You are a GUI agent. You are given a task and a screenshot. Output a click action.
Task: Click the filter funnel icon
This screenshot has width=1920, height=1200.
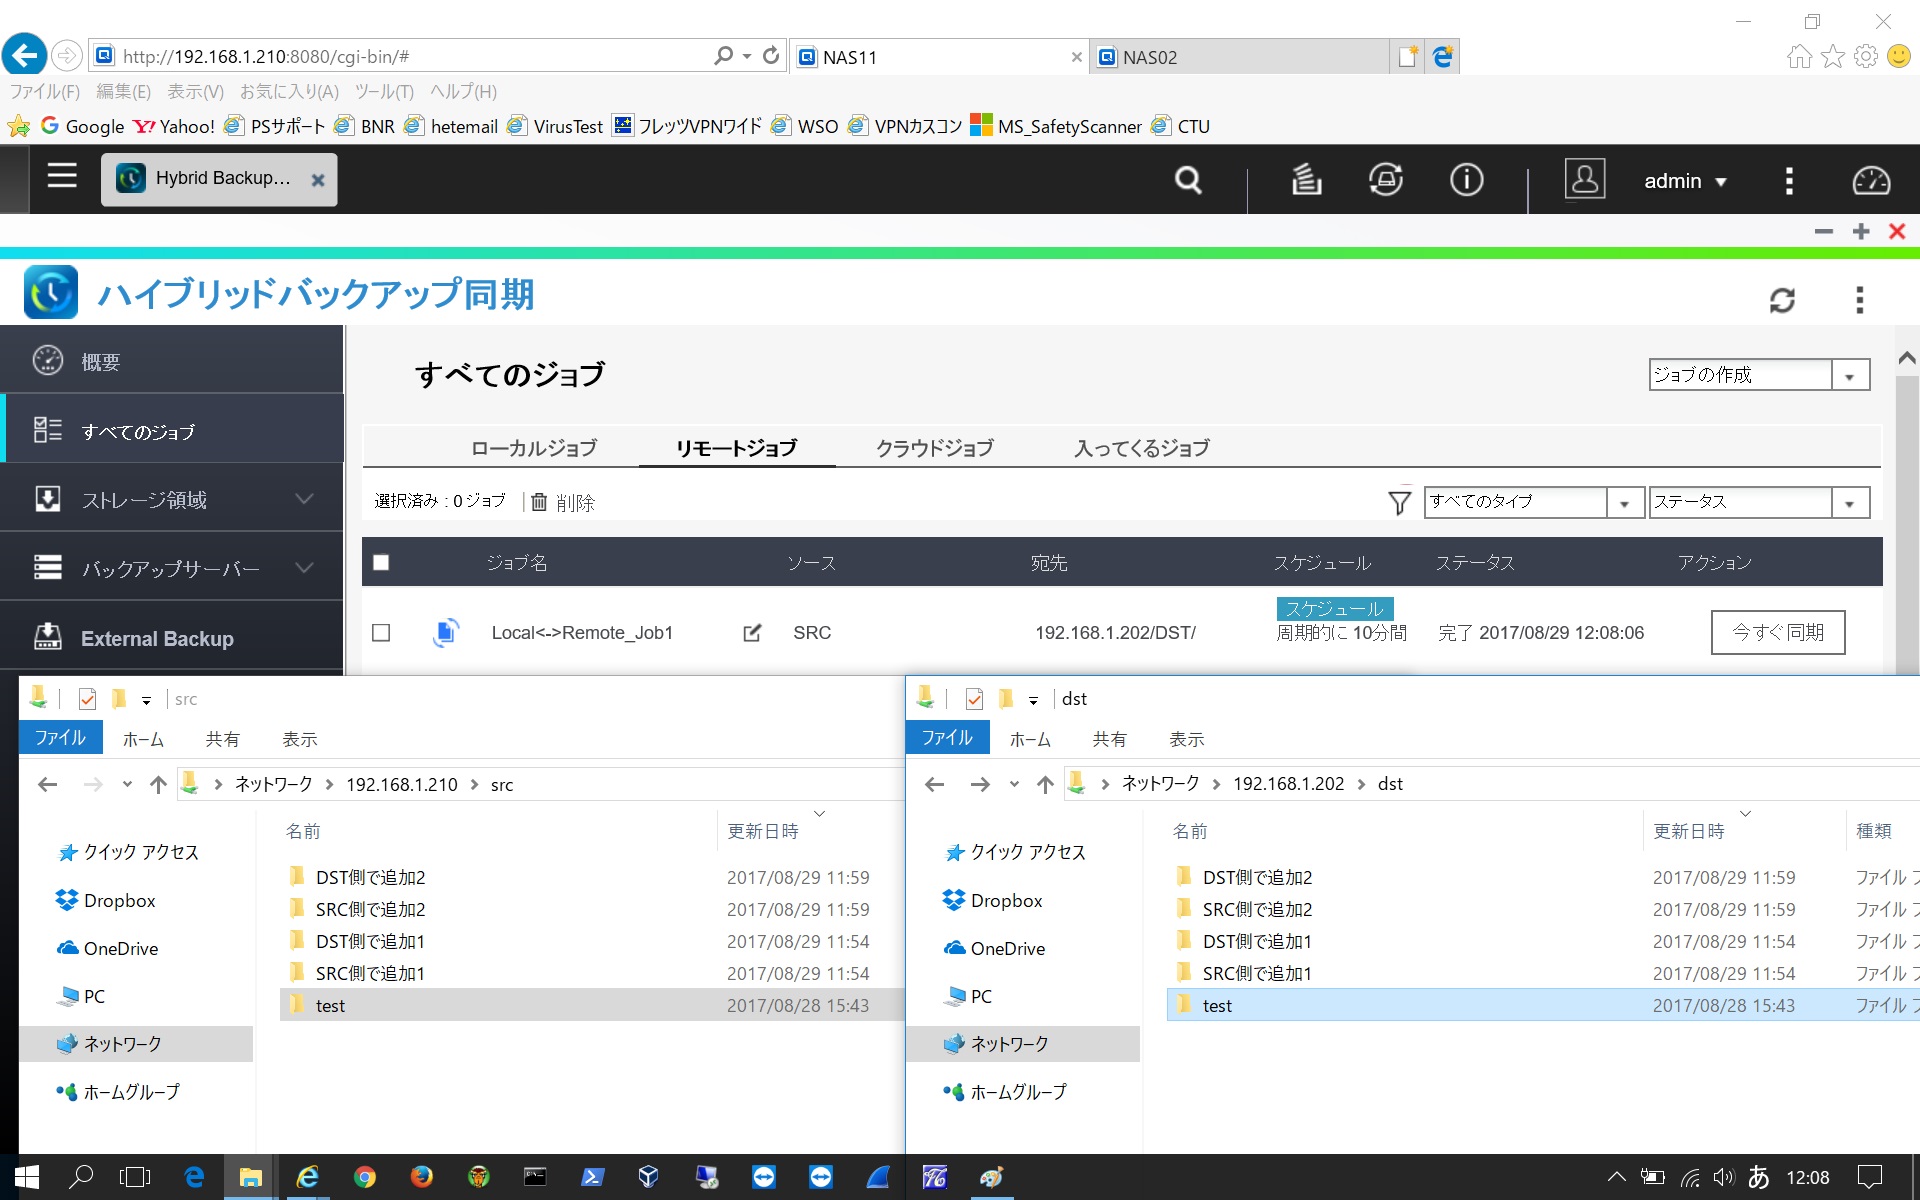click(1400, 502)
